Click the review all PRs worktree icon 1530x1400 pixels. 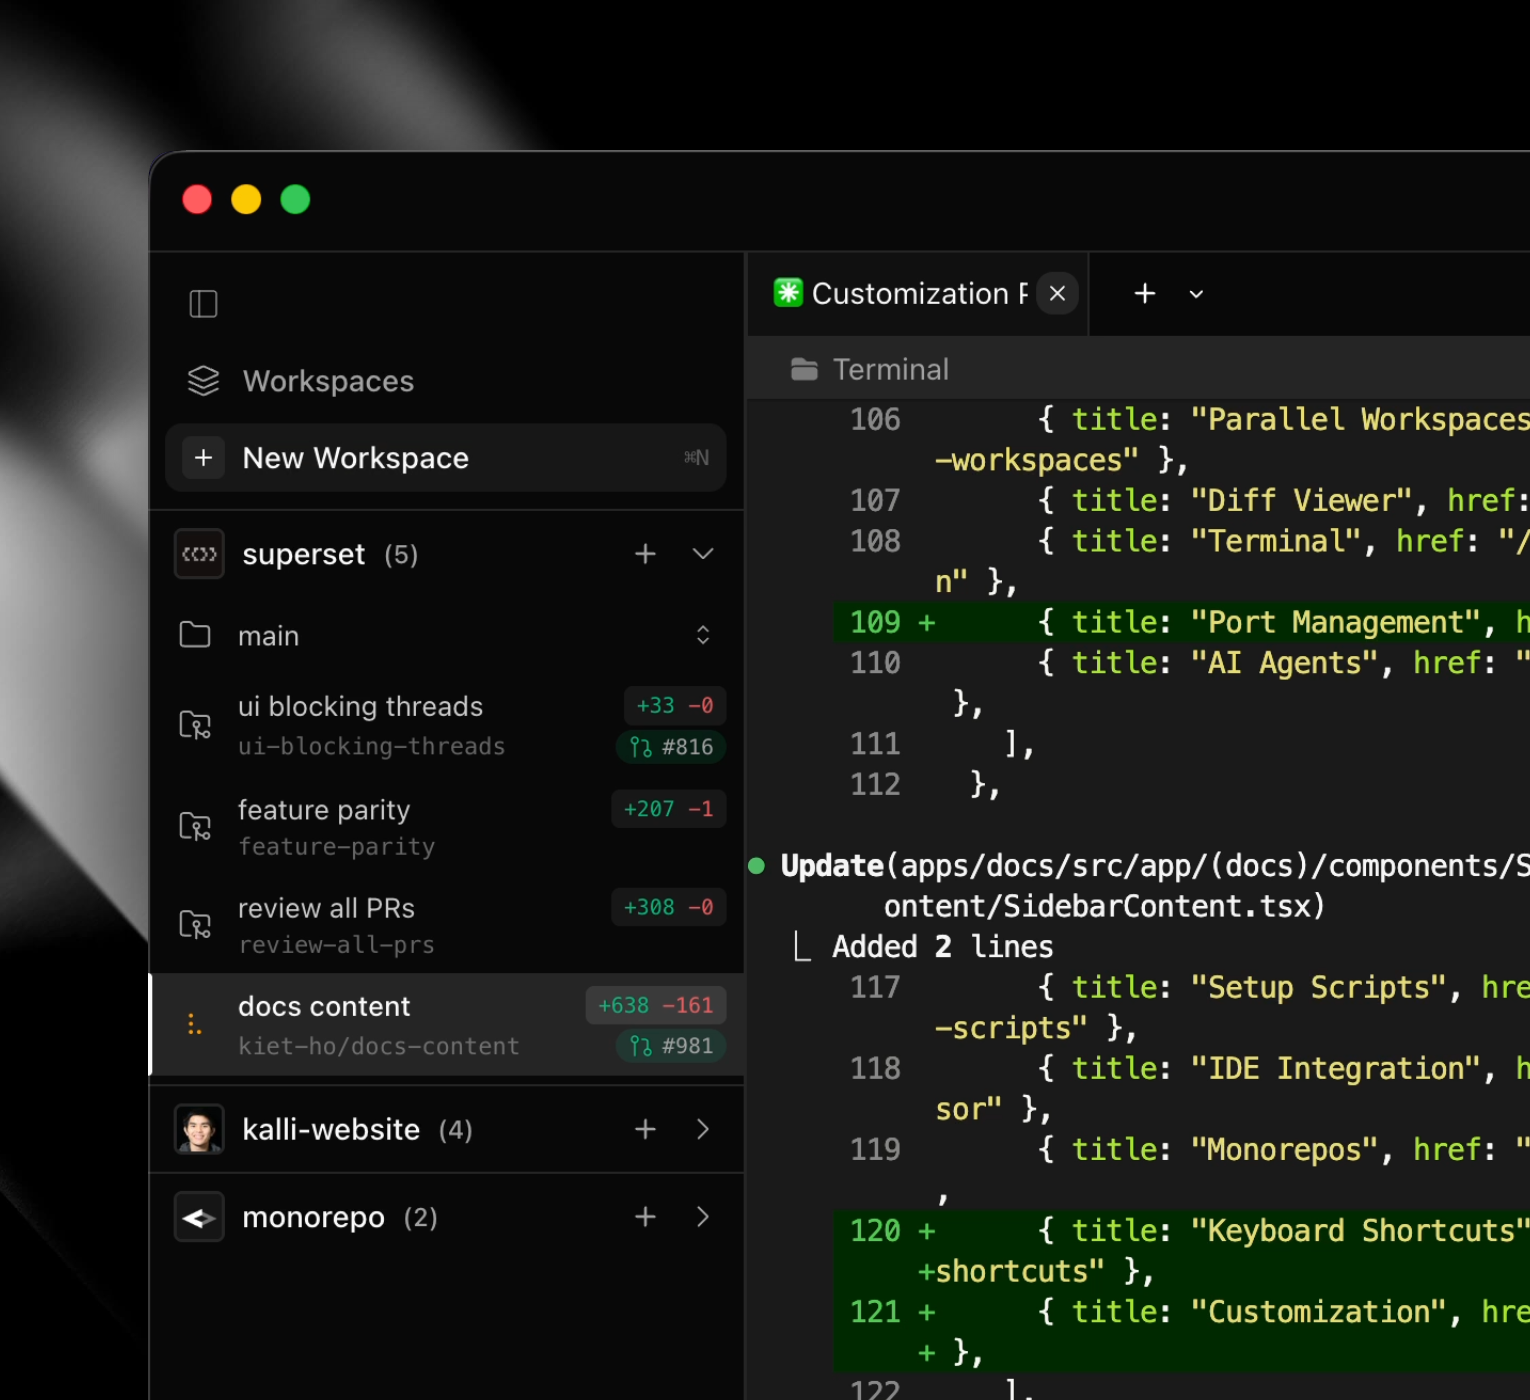(195, 924)
